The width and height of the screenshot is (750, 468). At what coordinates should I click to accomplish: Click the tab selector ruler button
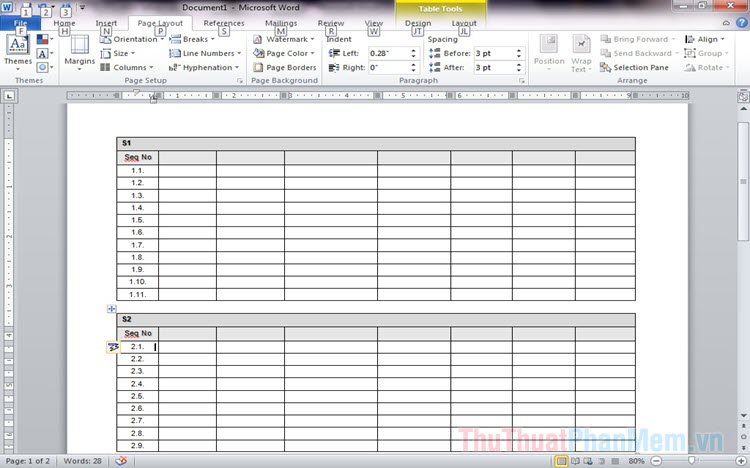pos(9,96)
